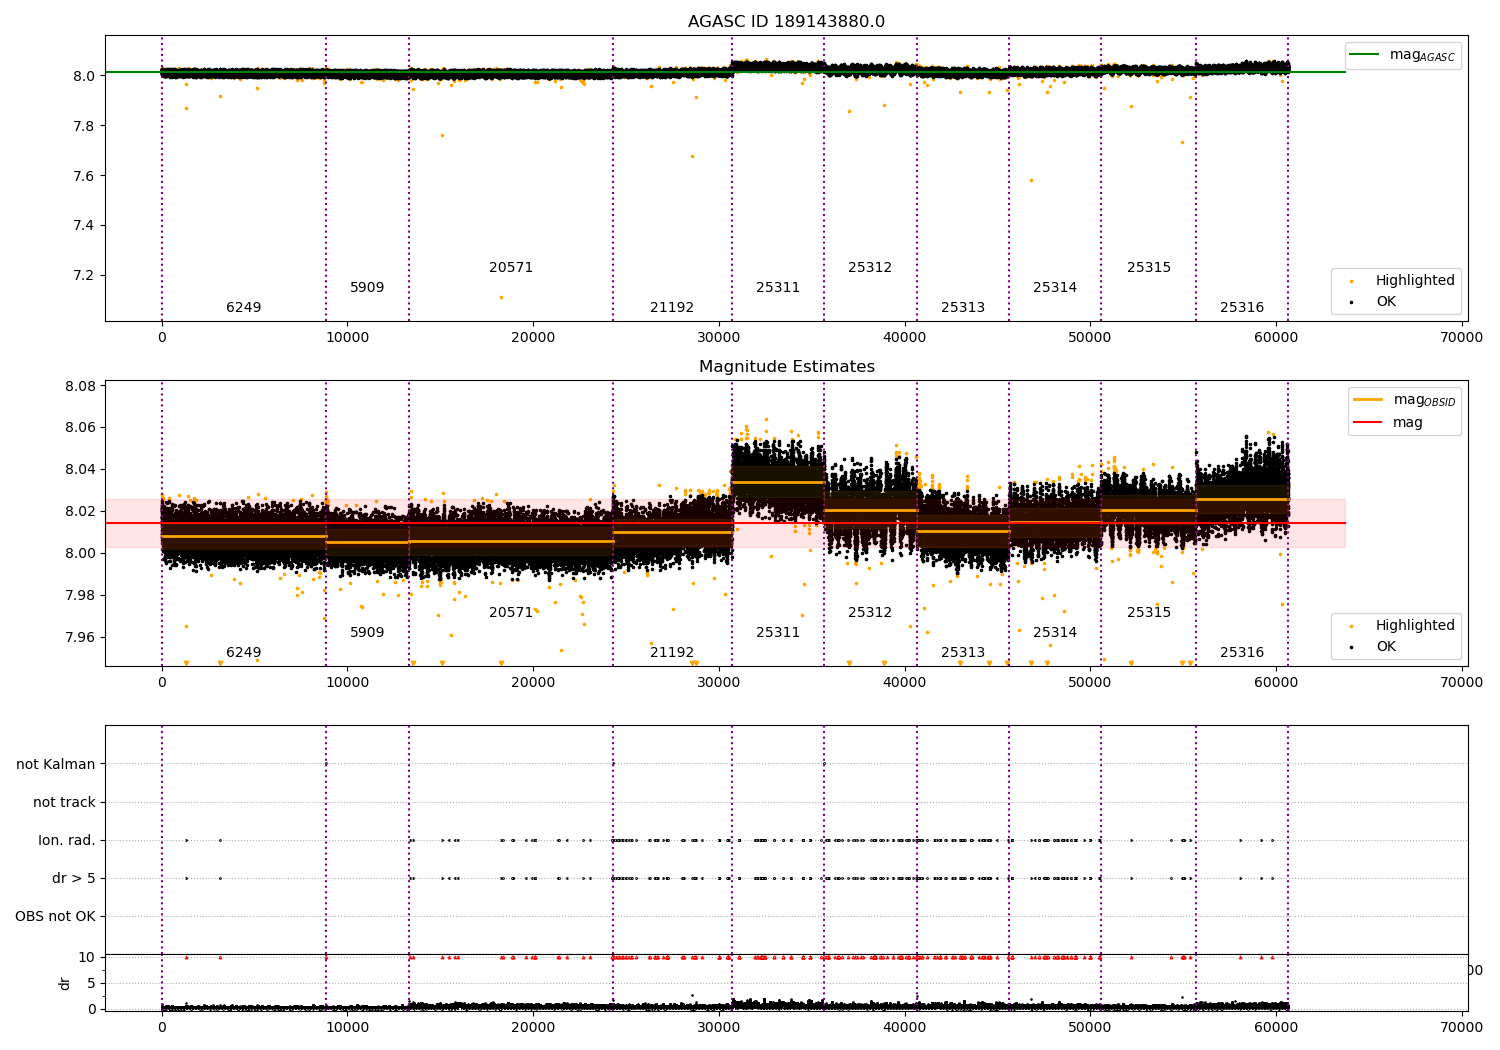Screen dimensions: 1500x1050
Task: Click the title "AGASC ID 189143880.0"
Action: 786,22
